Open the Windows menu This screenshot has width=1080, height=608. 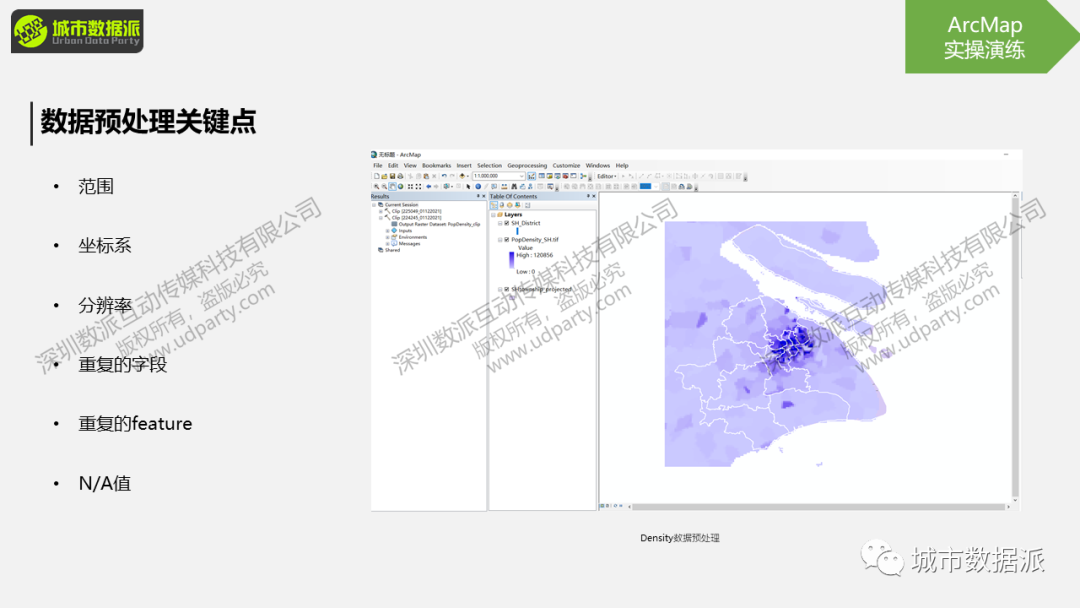coord(598,165)
